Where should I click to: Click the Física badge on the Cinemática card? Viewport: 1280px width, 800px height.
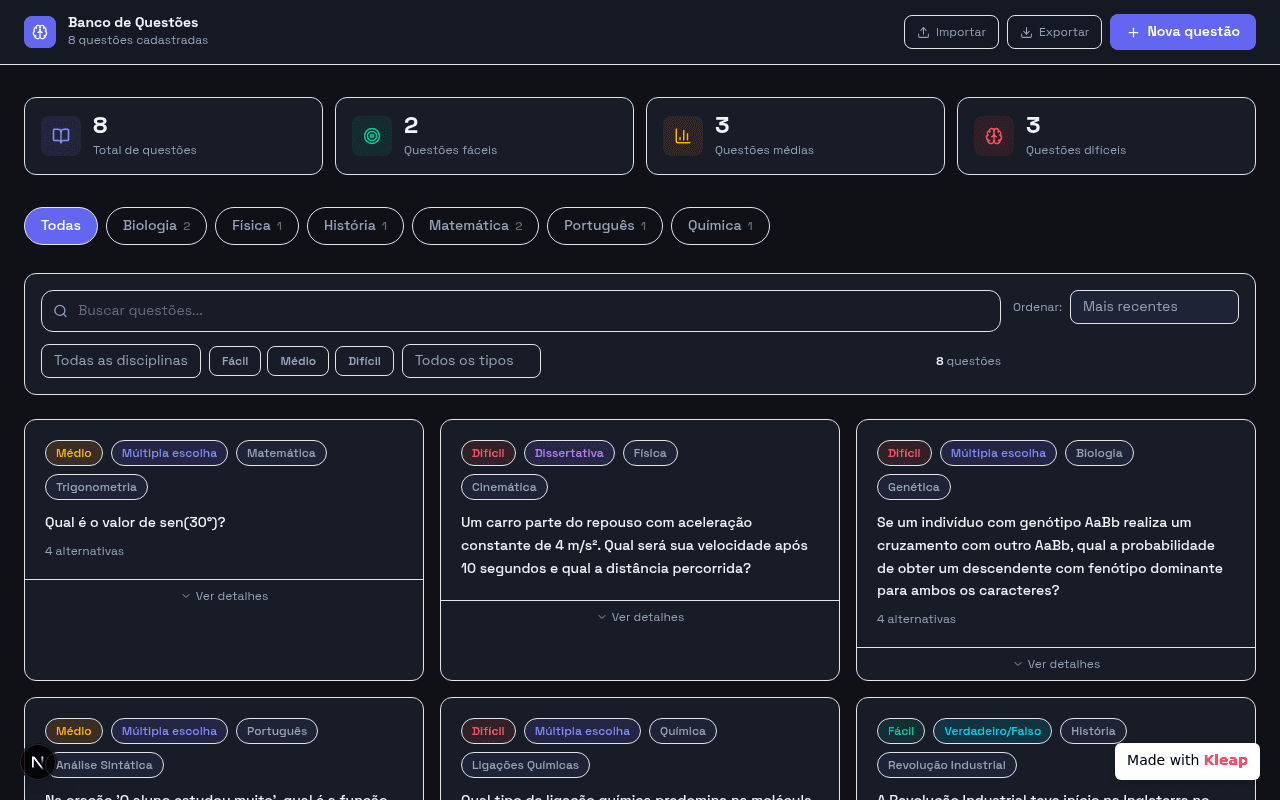pos(650,453)
